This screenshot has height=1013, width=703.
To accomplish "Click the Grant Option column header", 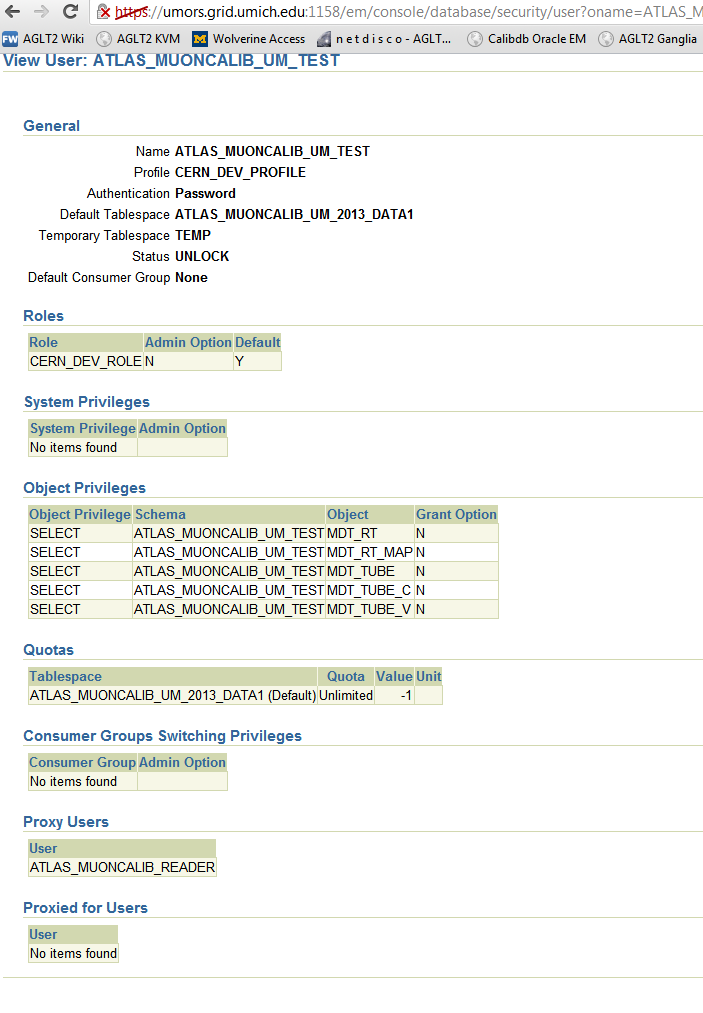I will click(x=456, y=514).
